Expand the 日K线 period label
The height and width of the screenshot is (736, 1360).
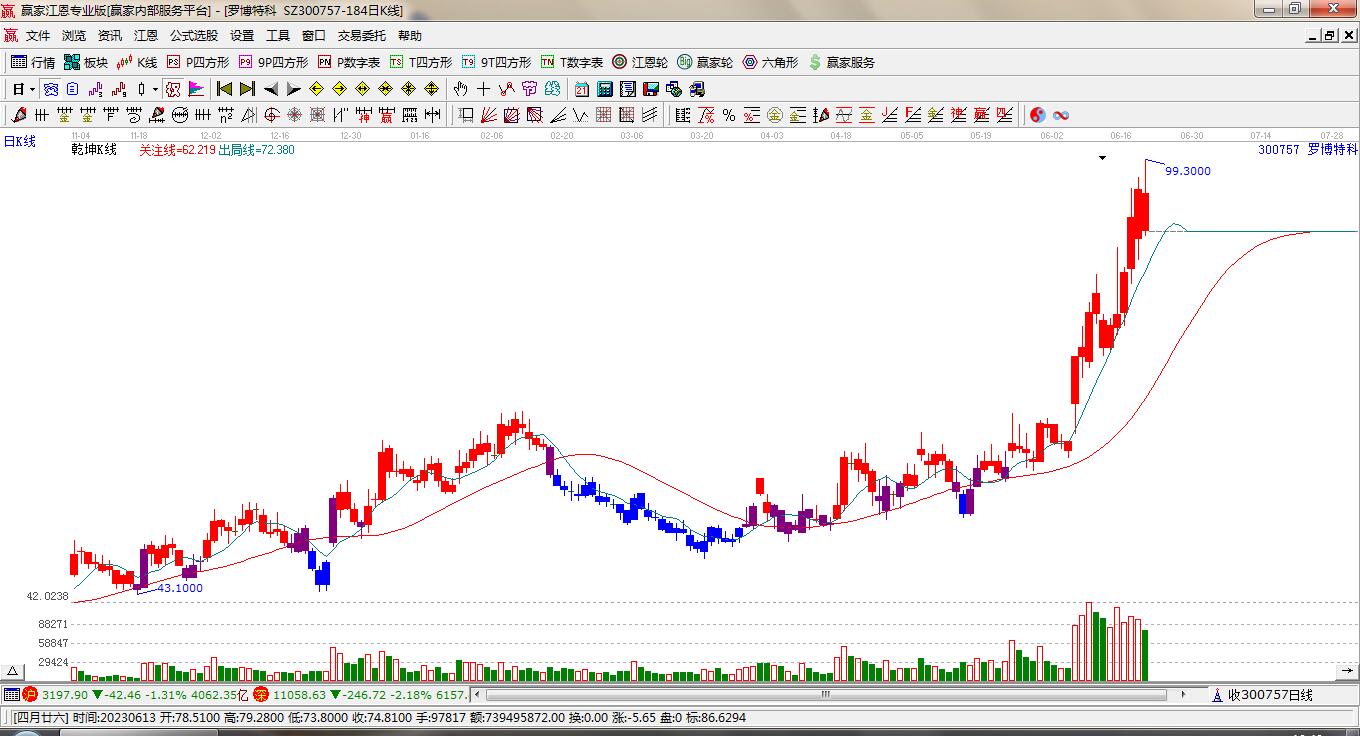tap(20, 141)
